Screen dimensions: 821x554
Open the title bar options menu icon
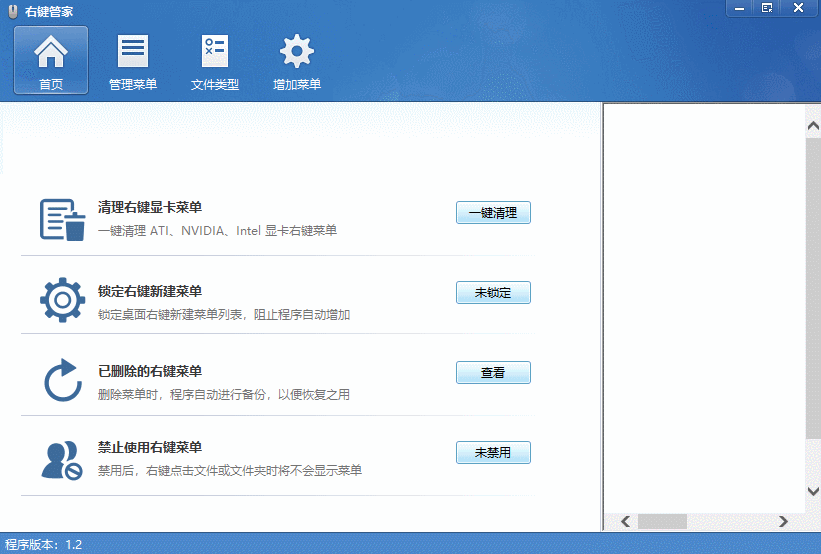pyautogui.click(x=767, y=8)
